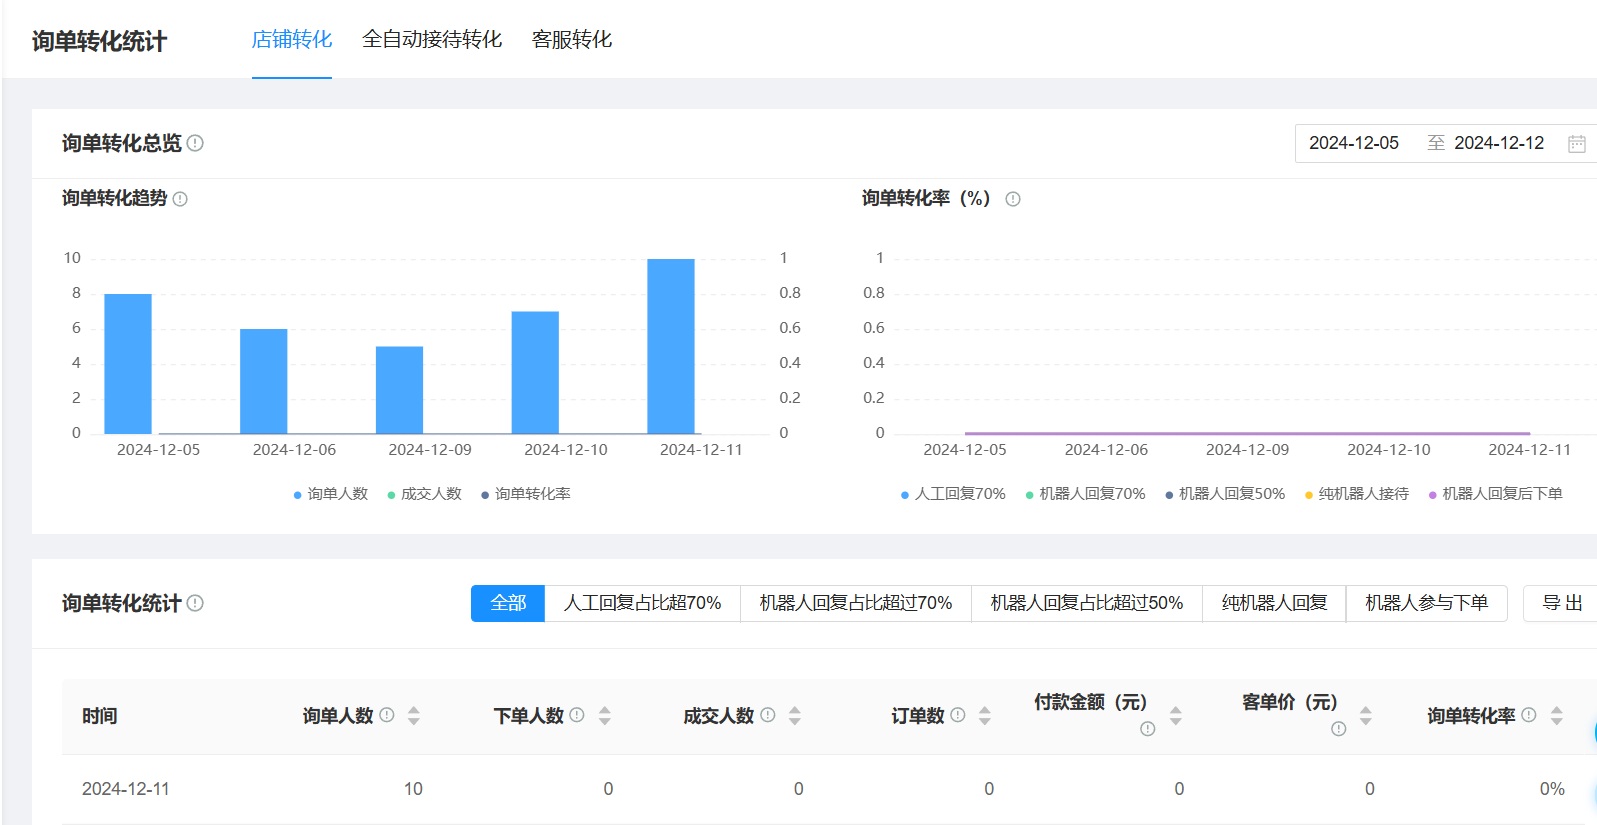The image size is (1597, 825).
Task: Sort table by 询单人数 column
Action: coord(414,716)
